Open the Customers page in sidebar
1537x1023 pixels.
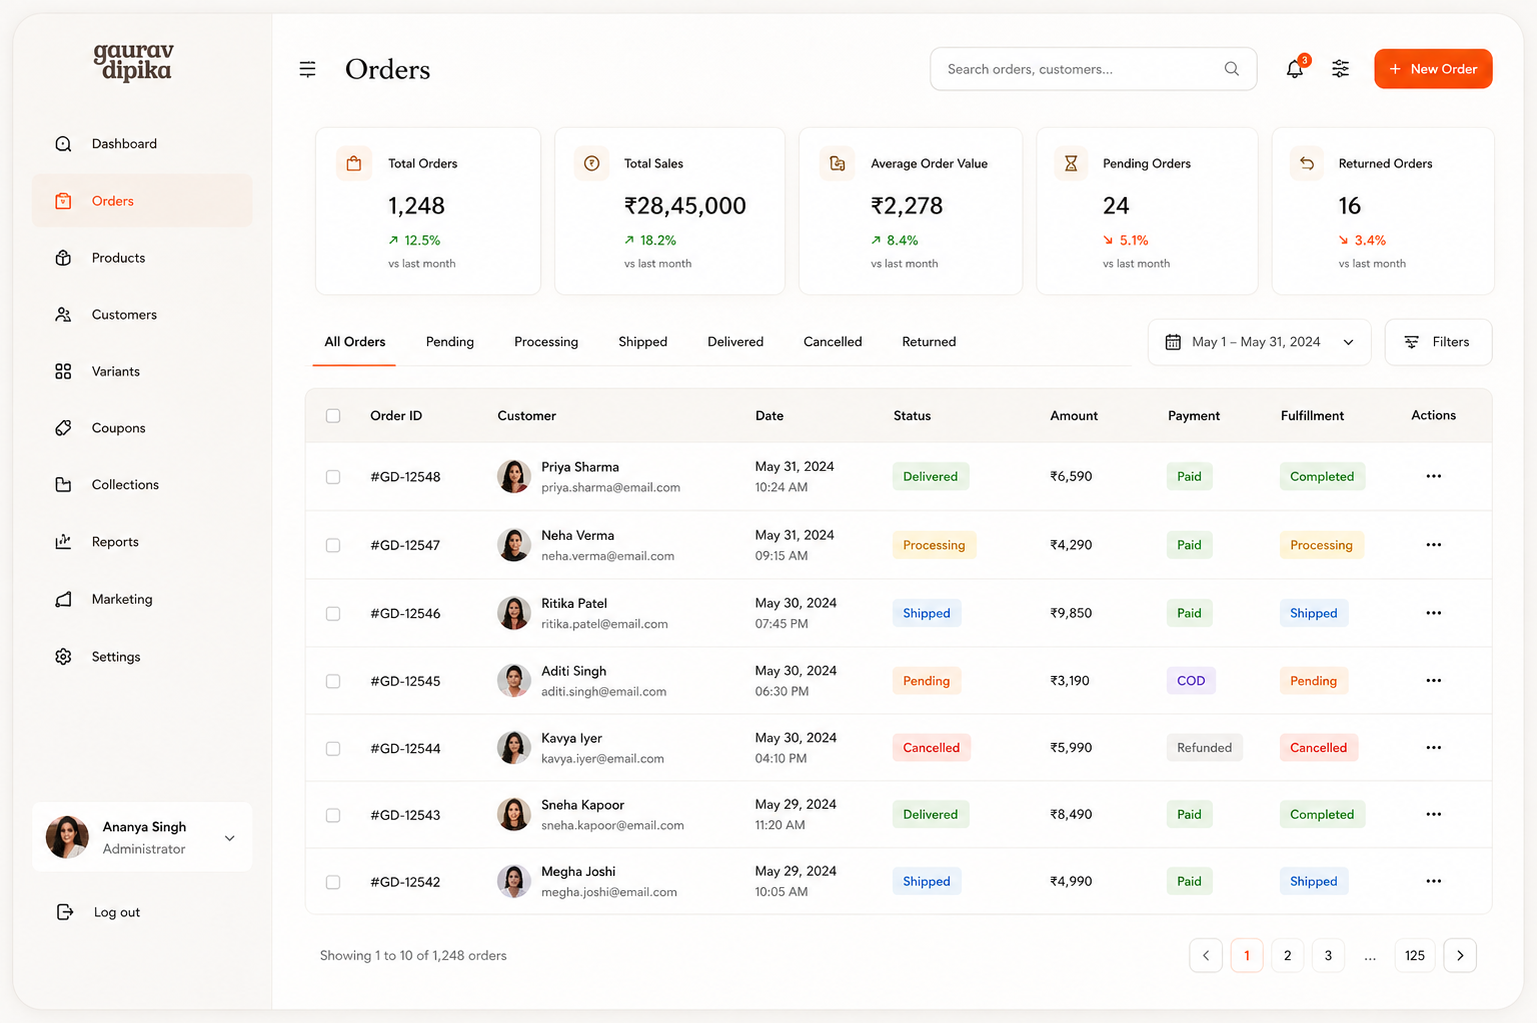coord(142,315)
